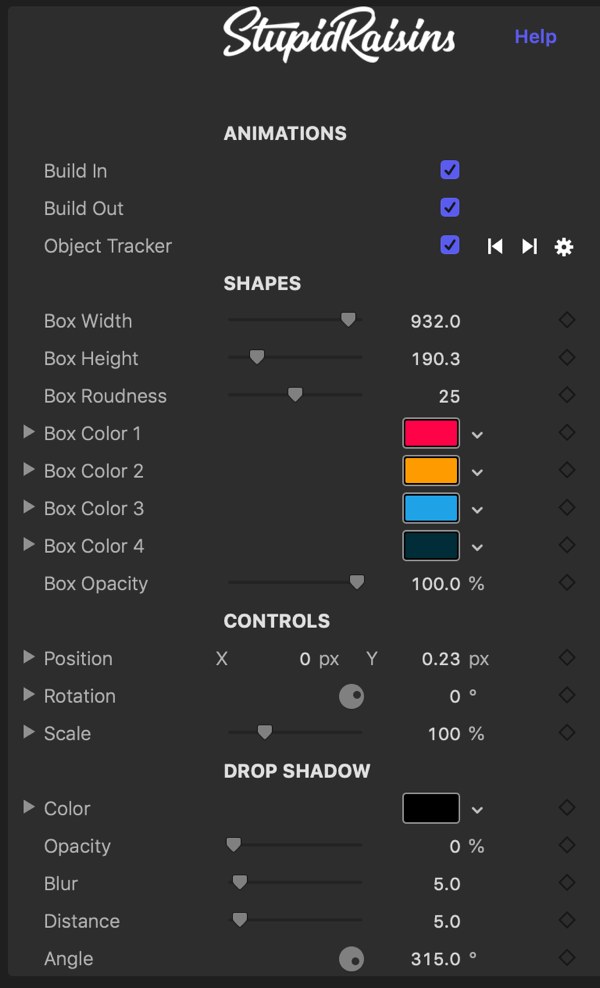Jump to next Object Tracker keyframe icon
Image resolution: width=600 pixels, height=988 pixels.
pyautogui.click(x=529, y=246)
